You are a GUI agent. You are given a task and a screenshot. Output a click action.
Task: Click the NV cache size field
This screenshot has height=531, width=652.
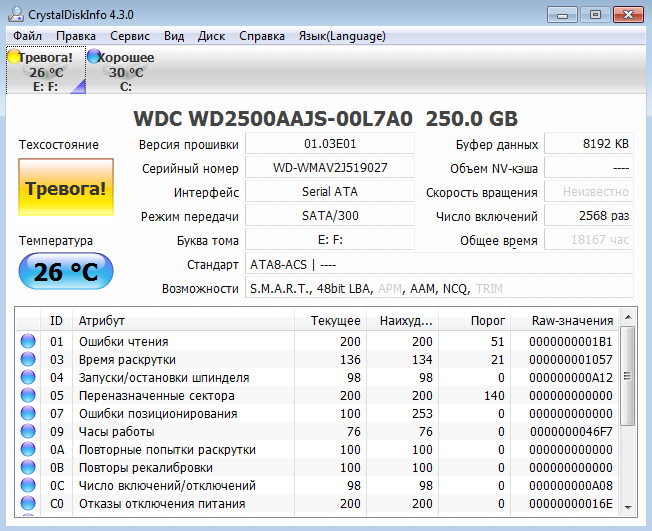click(x=589, y=168)
